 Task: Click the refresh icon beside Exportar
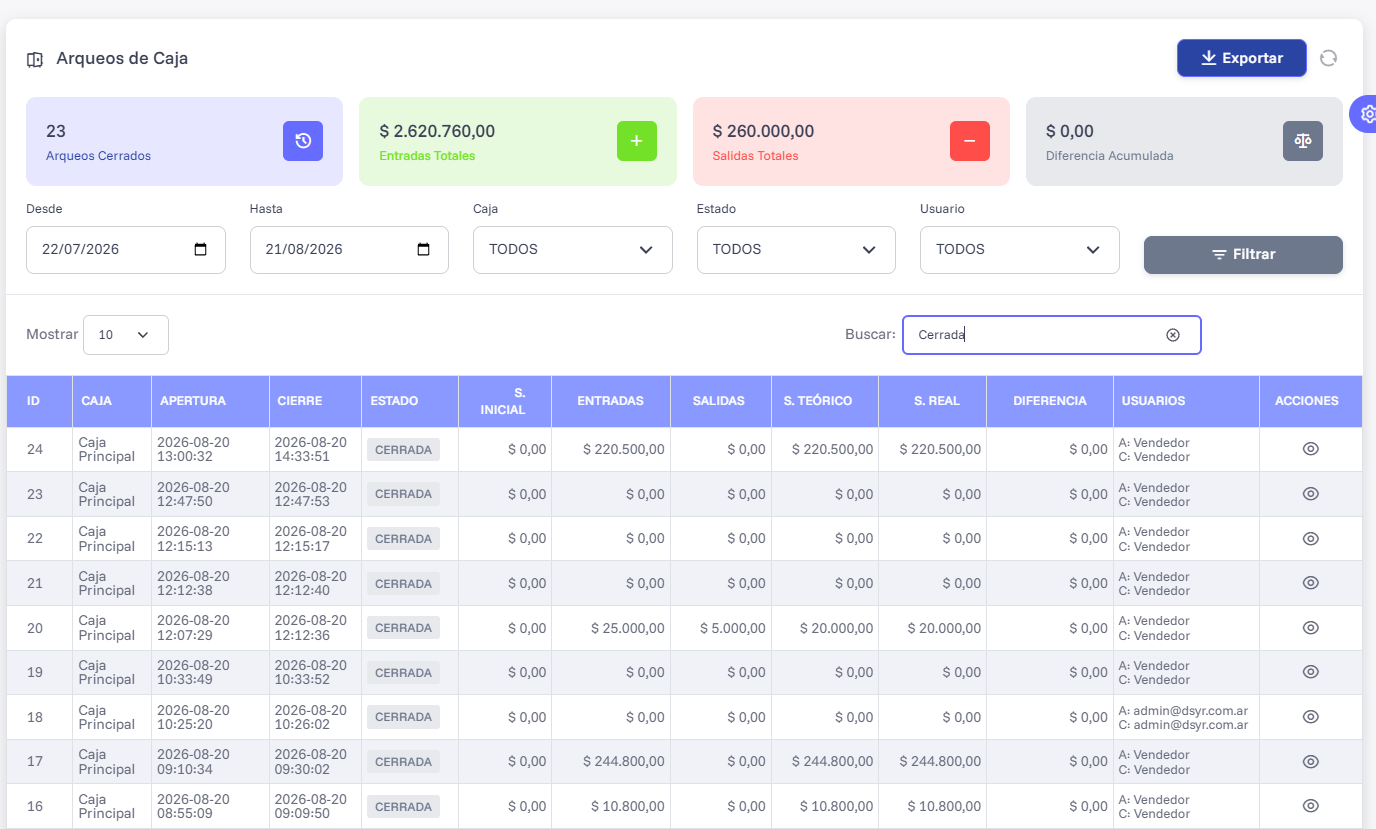(x=1328, y=58)
